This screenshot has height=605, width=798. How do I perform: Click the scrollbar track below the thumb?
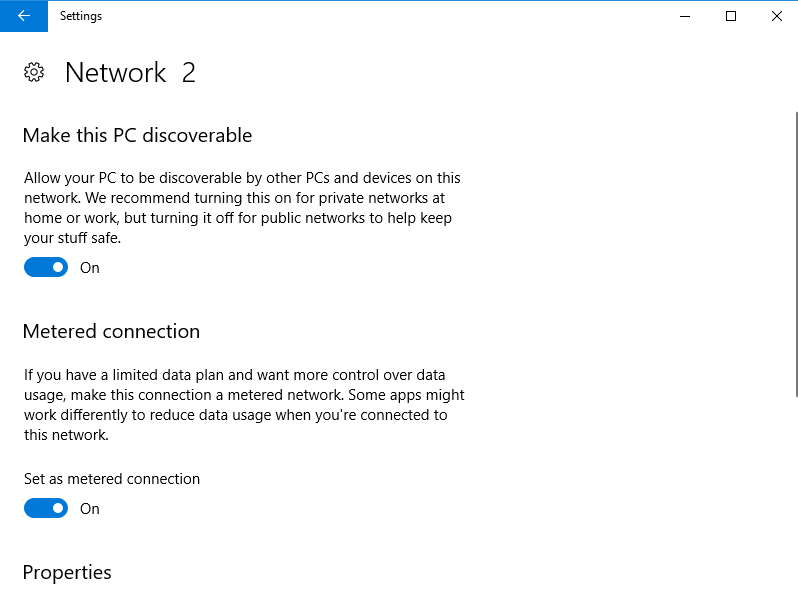[x=795, y=500]
